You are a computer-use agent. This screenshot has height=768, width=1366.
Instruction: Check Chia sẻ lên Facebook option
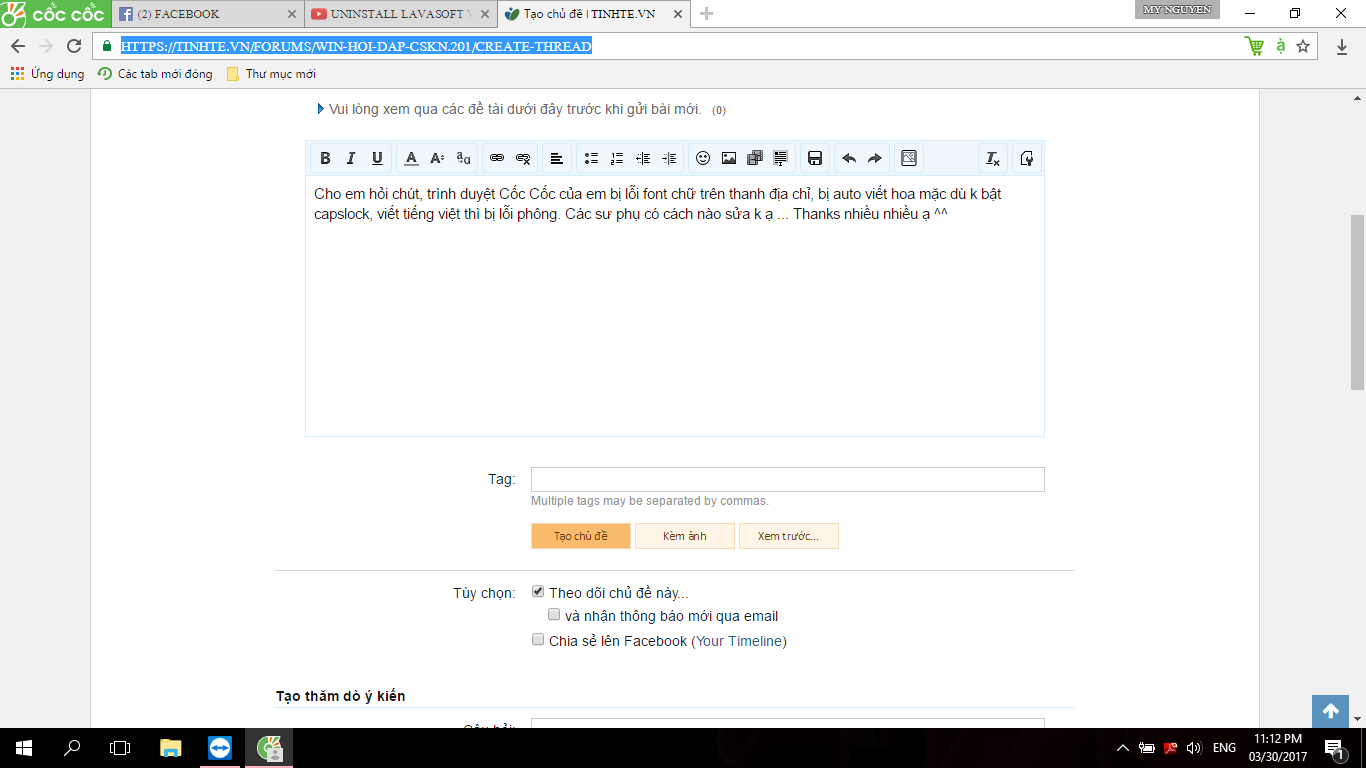pyautogui.click(x=538, y=640)
